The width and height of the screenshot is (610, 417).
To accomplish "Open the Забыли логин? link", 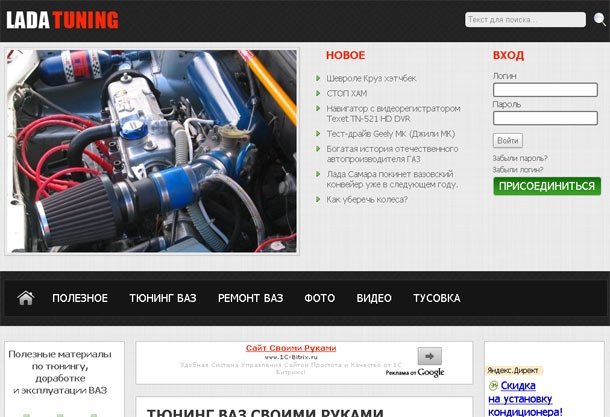I will (518, 170).
